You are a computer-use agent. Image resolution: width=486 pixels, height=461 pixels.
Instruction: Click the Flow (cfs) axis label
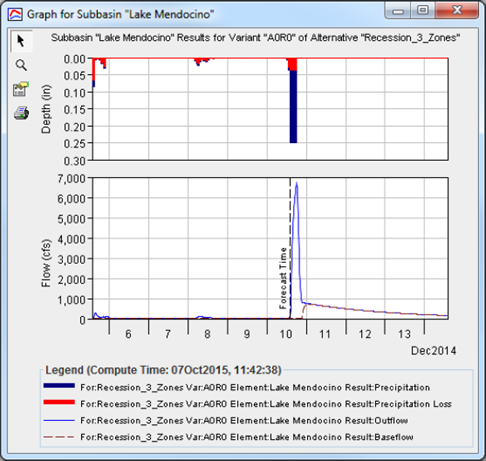[46, 263]
